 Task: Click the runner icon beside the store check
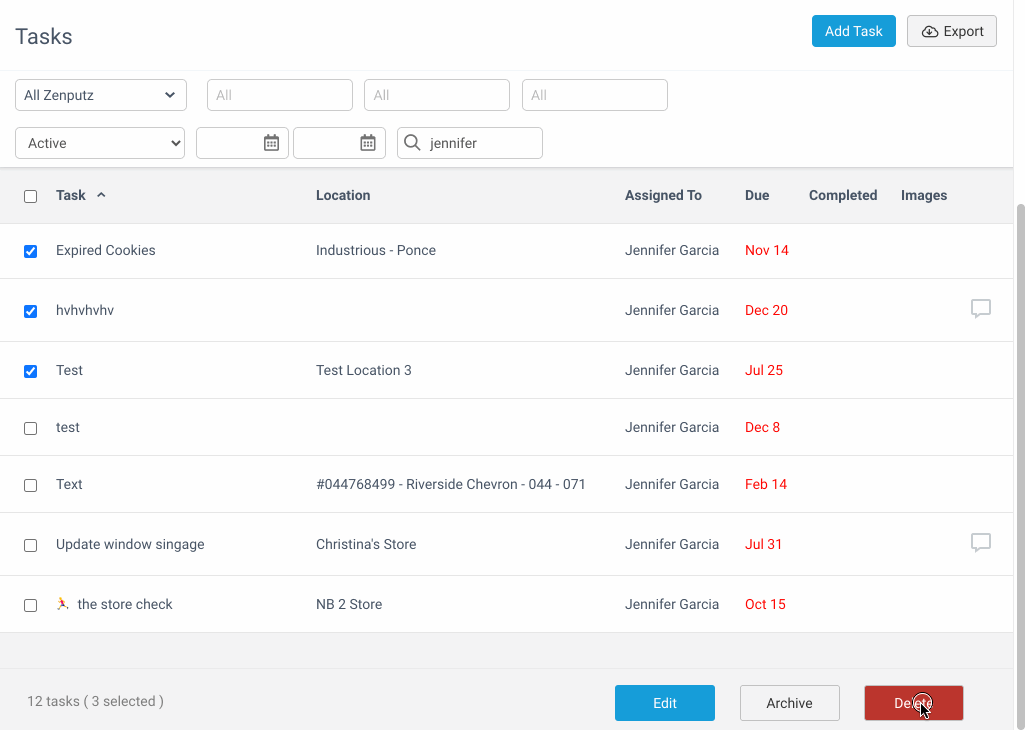[x=63, y=604]
